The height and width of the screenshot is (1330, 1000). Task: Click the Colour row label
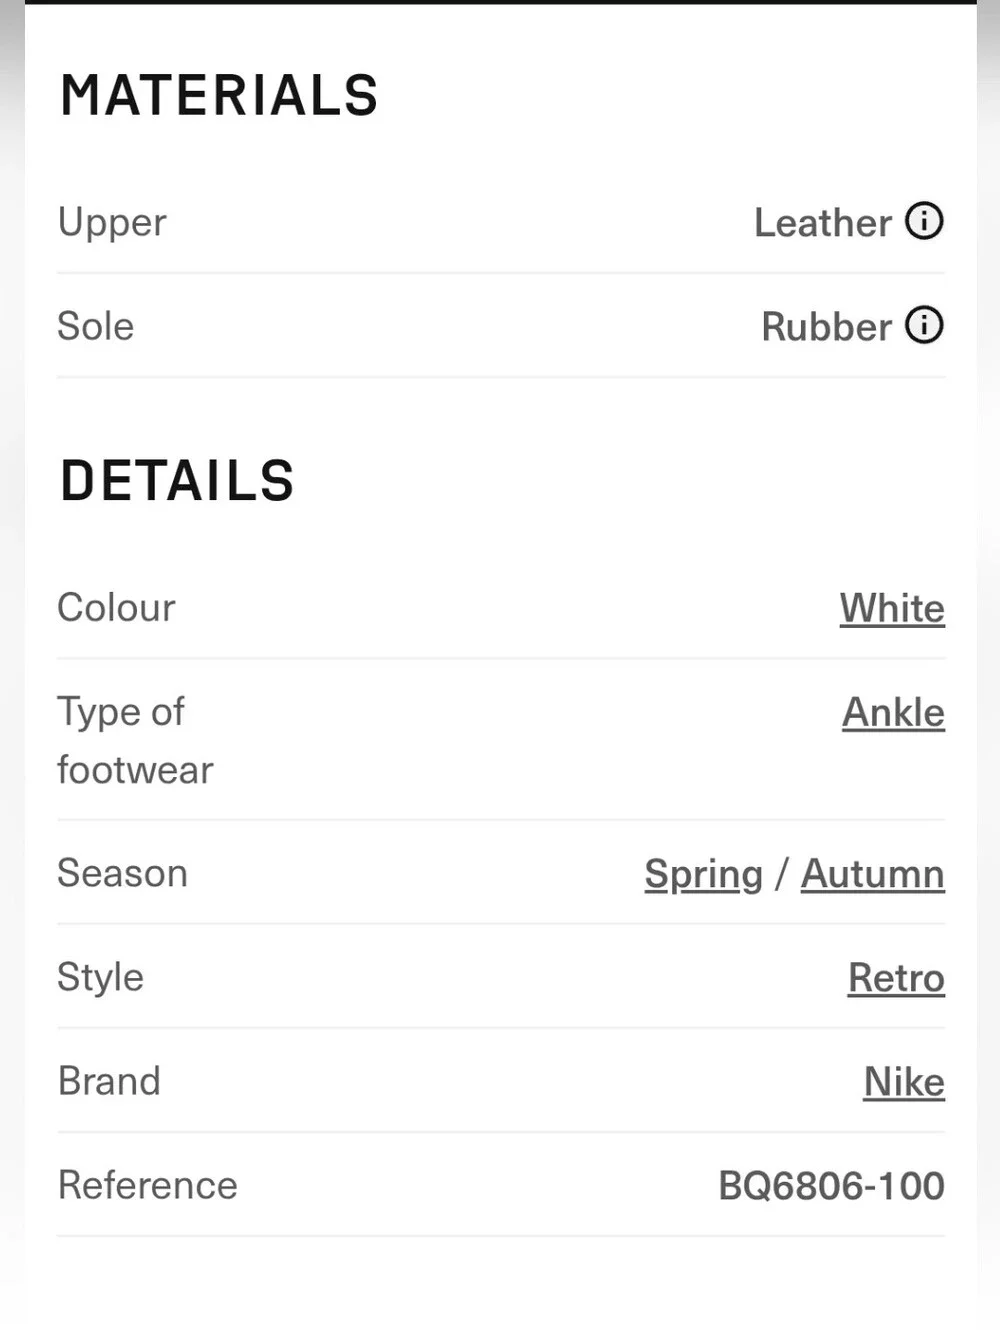[x=116, y=607]
